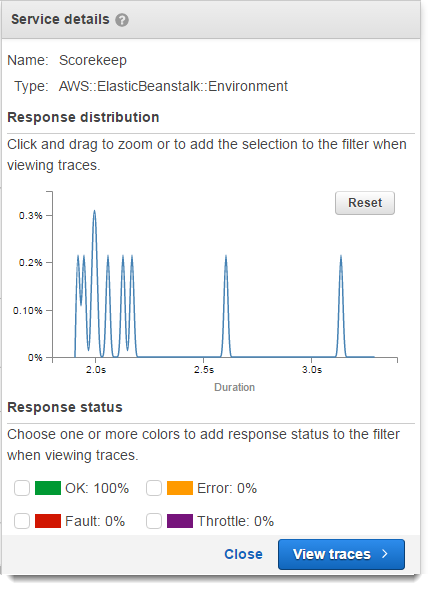Select the red Fault color swatch
Screen dimensions: 429x590
coord(48,521)
